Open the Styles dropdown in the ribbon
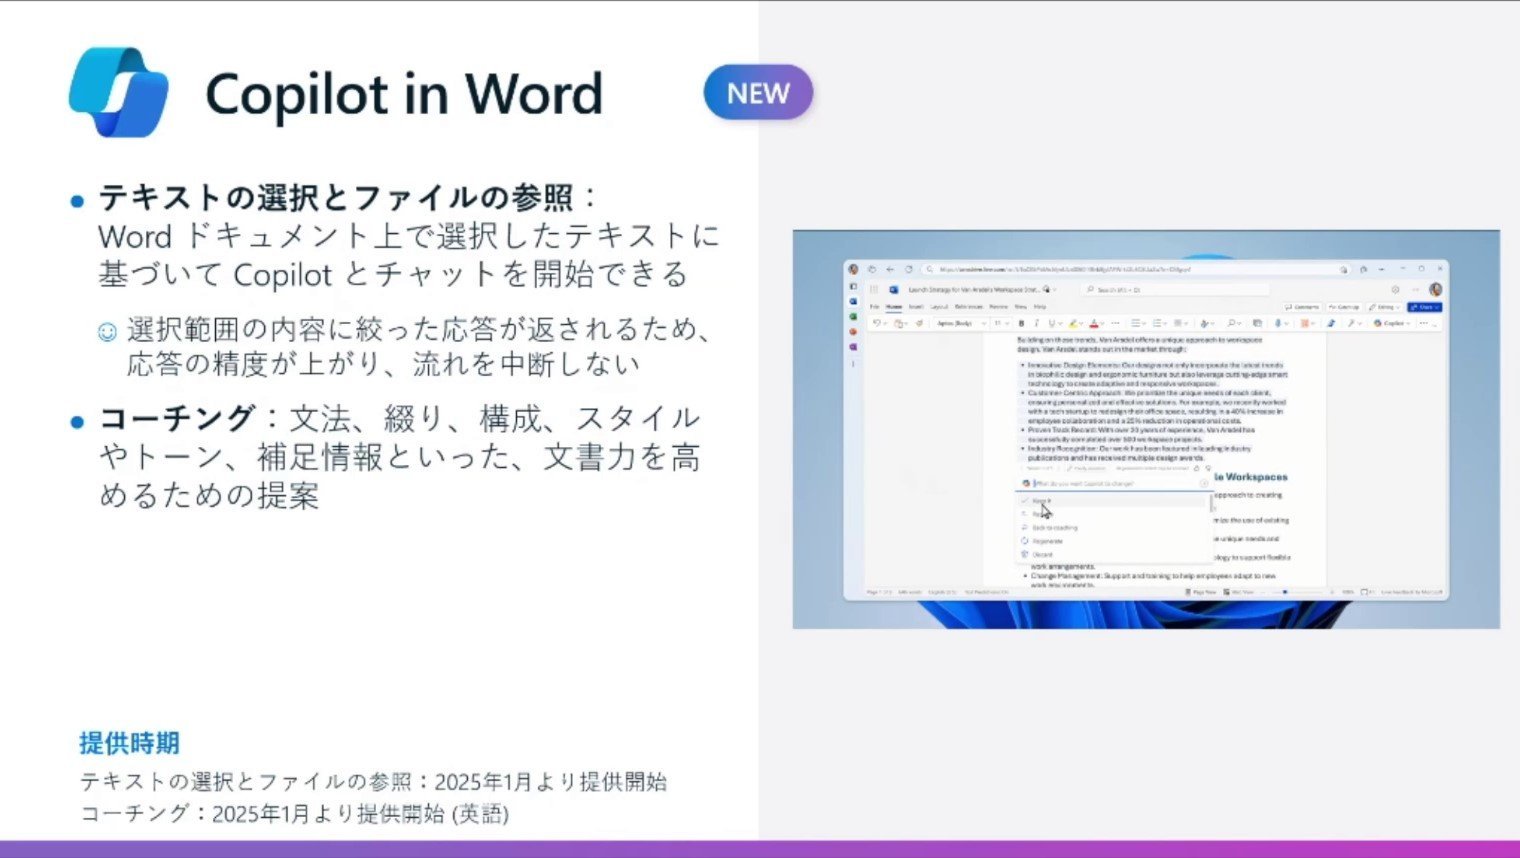 click(x=1207, y=323)
